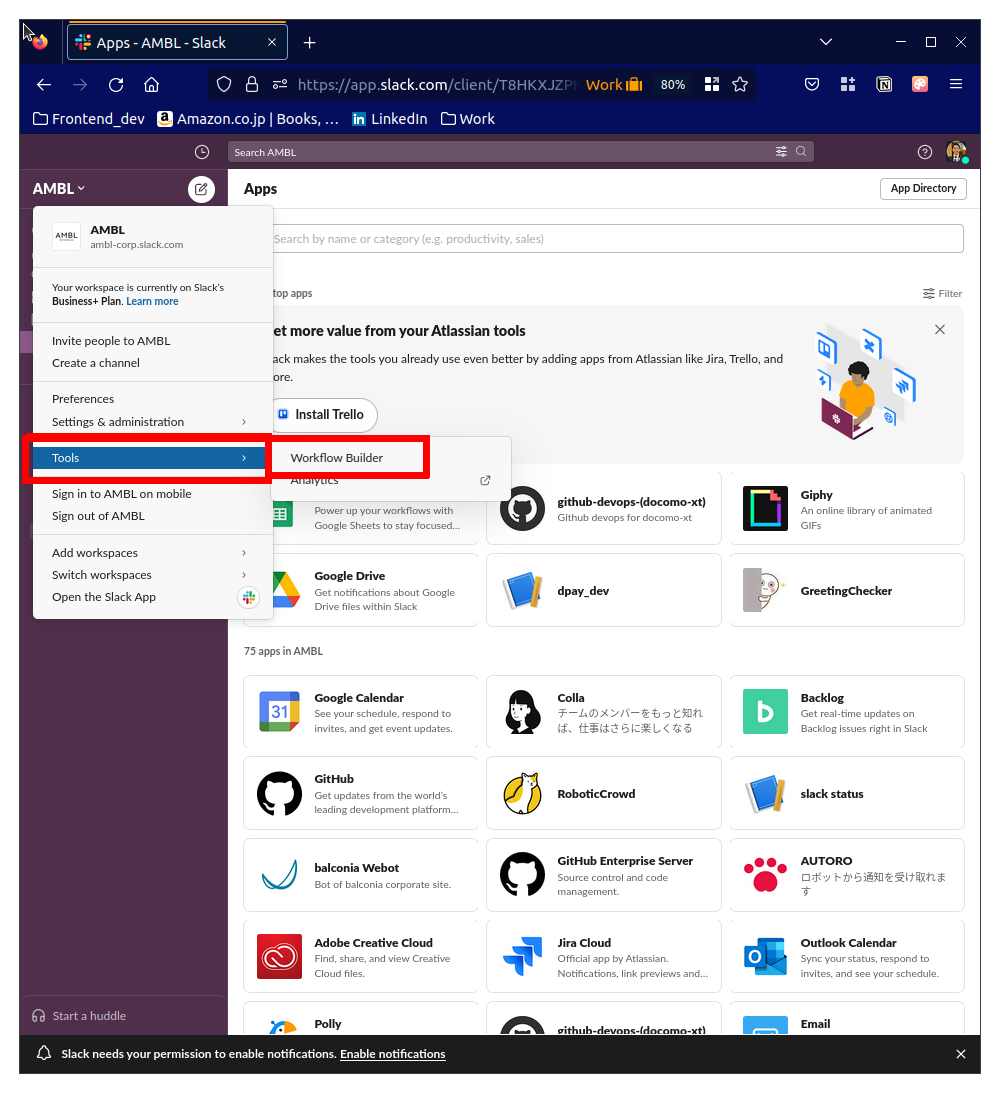
Task: Choose Sign out of AMBL
Action: [98, 516]
